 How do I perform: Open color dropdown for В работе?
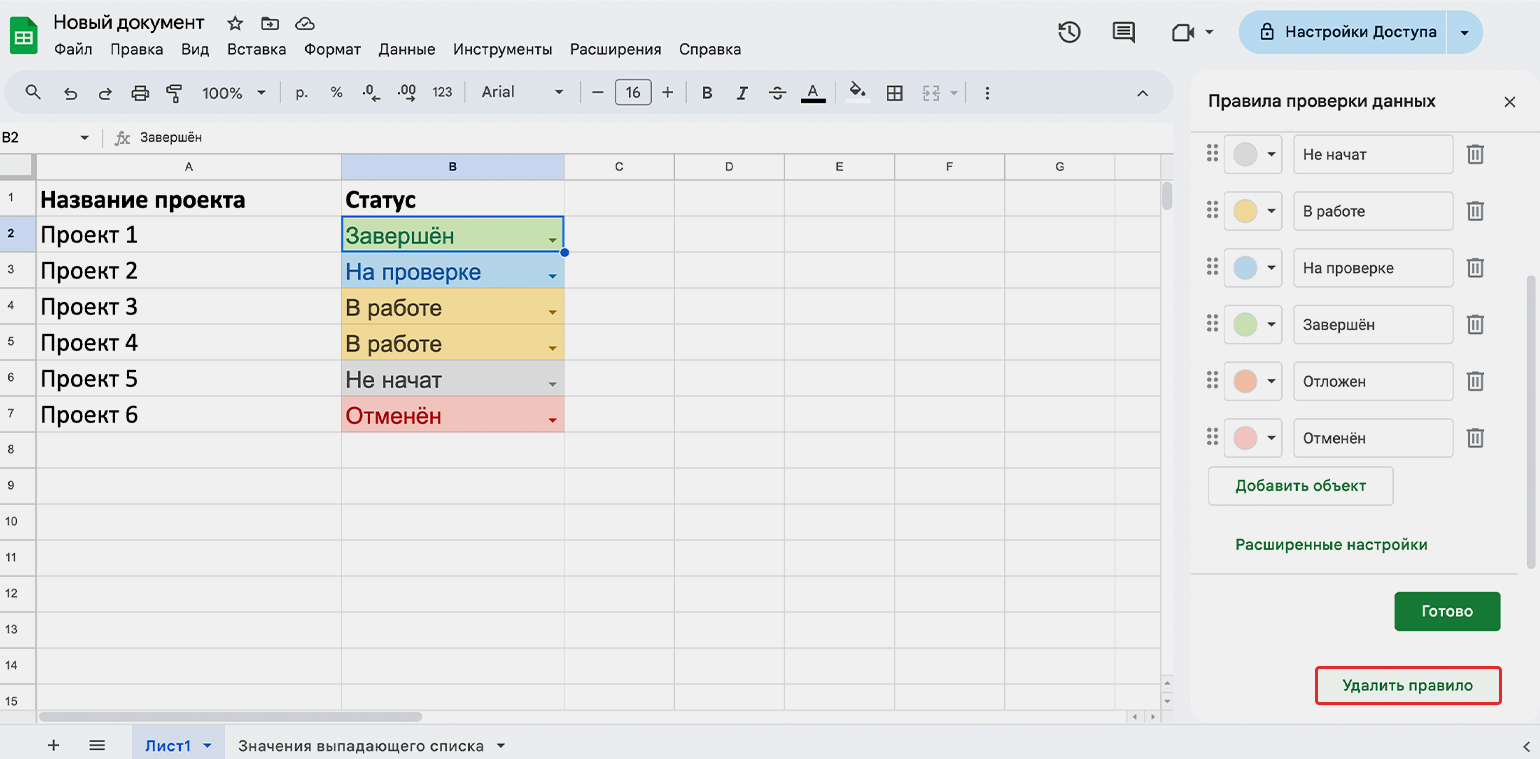(x=1253, y=211)
